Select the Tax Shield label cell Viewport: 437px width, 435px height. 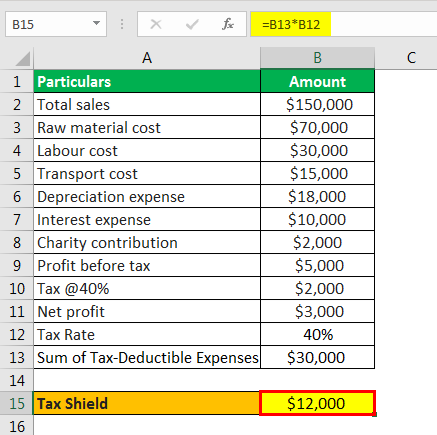(x=146, y=403)
